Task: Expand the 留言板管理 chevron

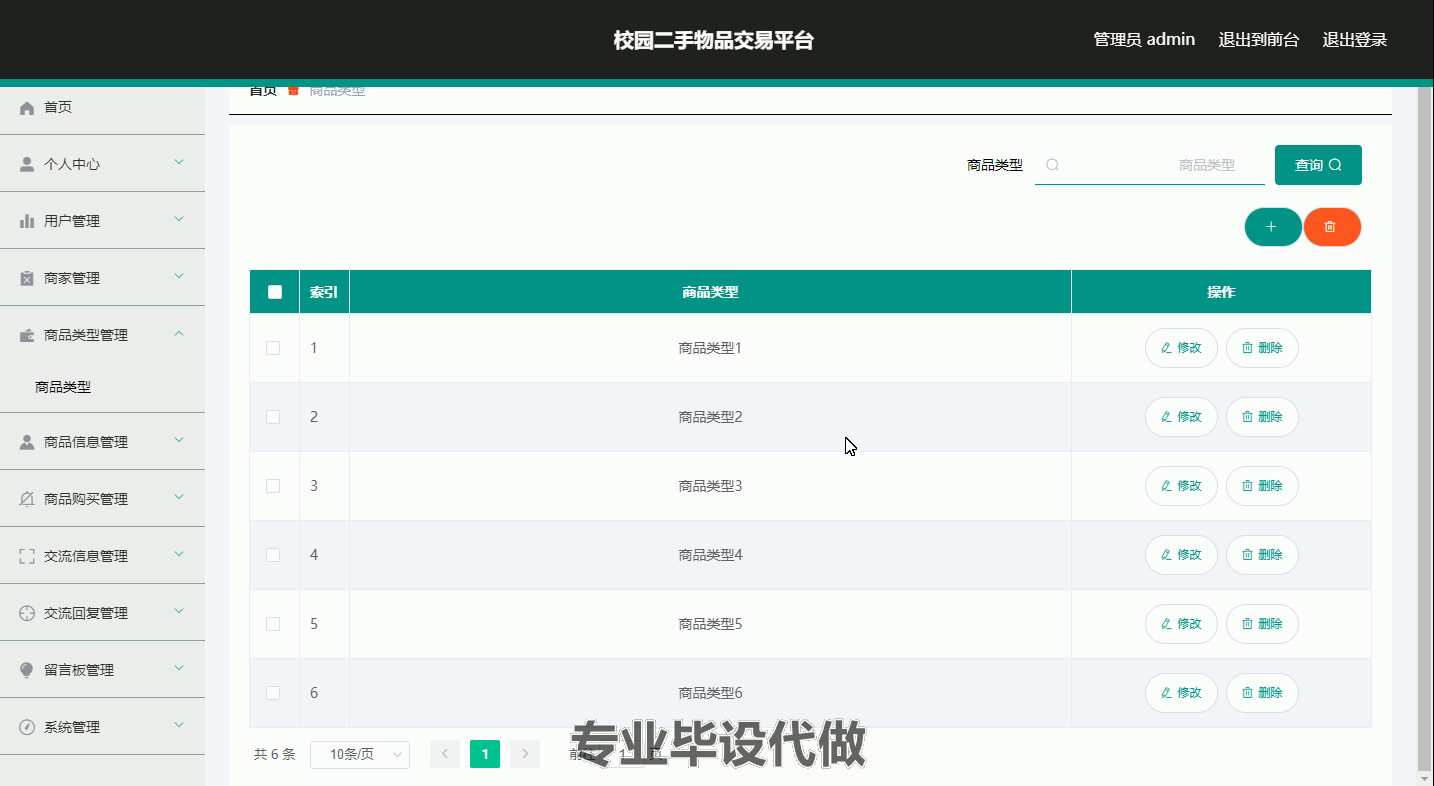Action: 179,668
